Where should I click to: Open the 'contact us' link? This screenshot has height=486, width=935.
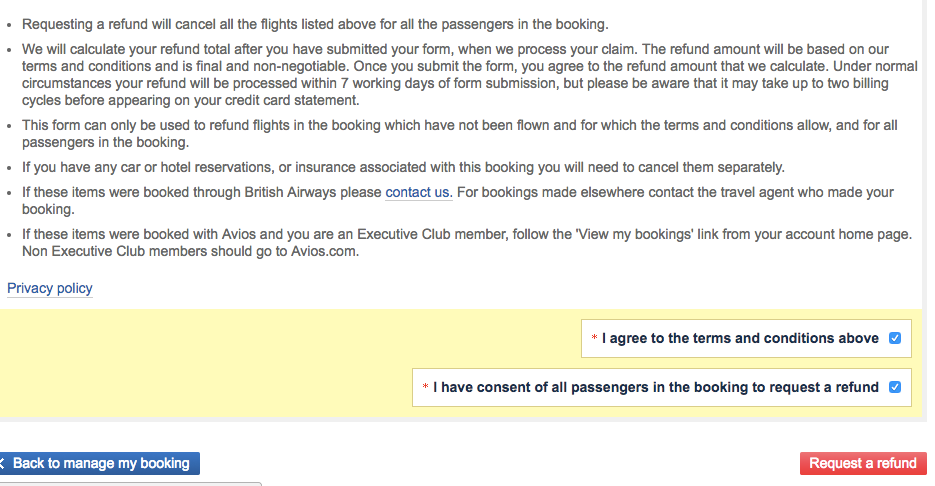pyautogui.click(x=418, y=192)
